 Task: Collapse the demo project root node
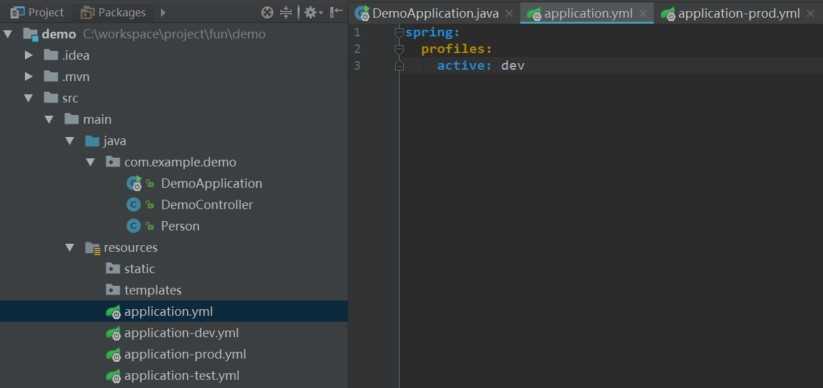7,34
